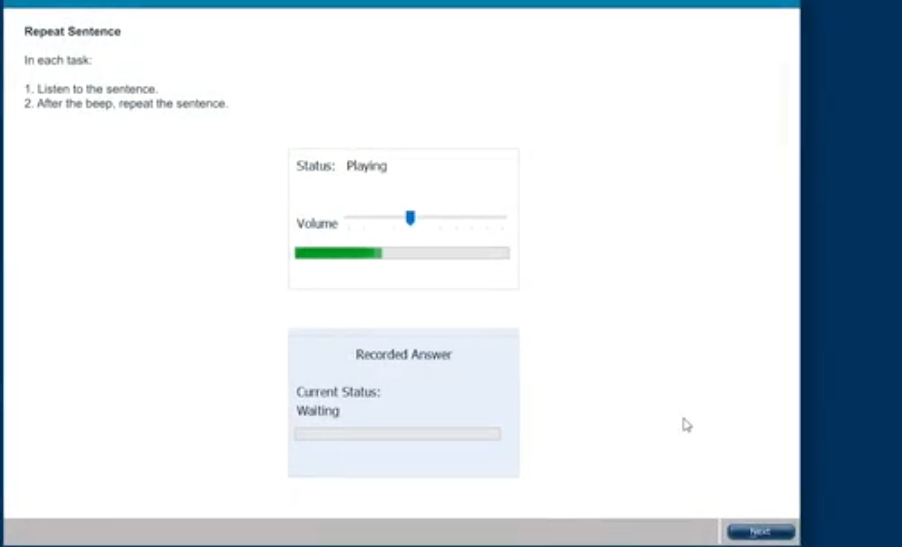902x547 pixels.
Task: Click the volume track left of handle
Action: point(375,217)
